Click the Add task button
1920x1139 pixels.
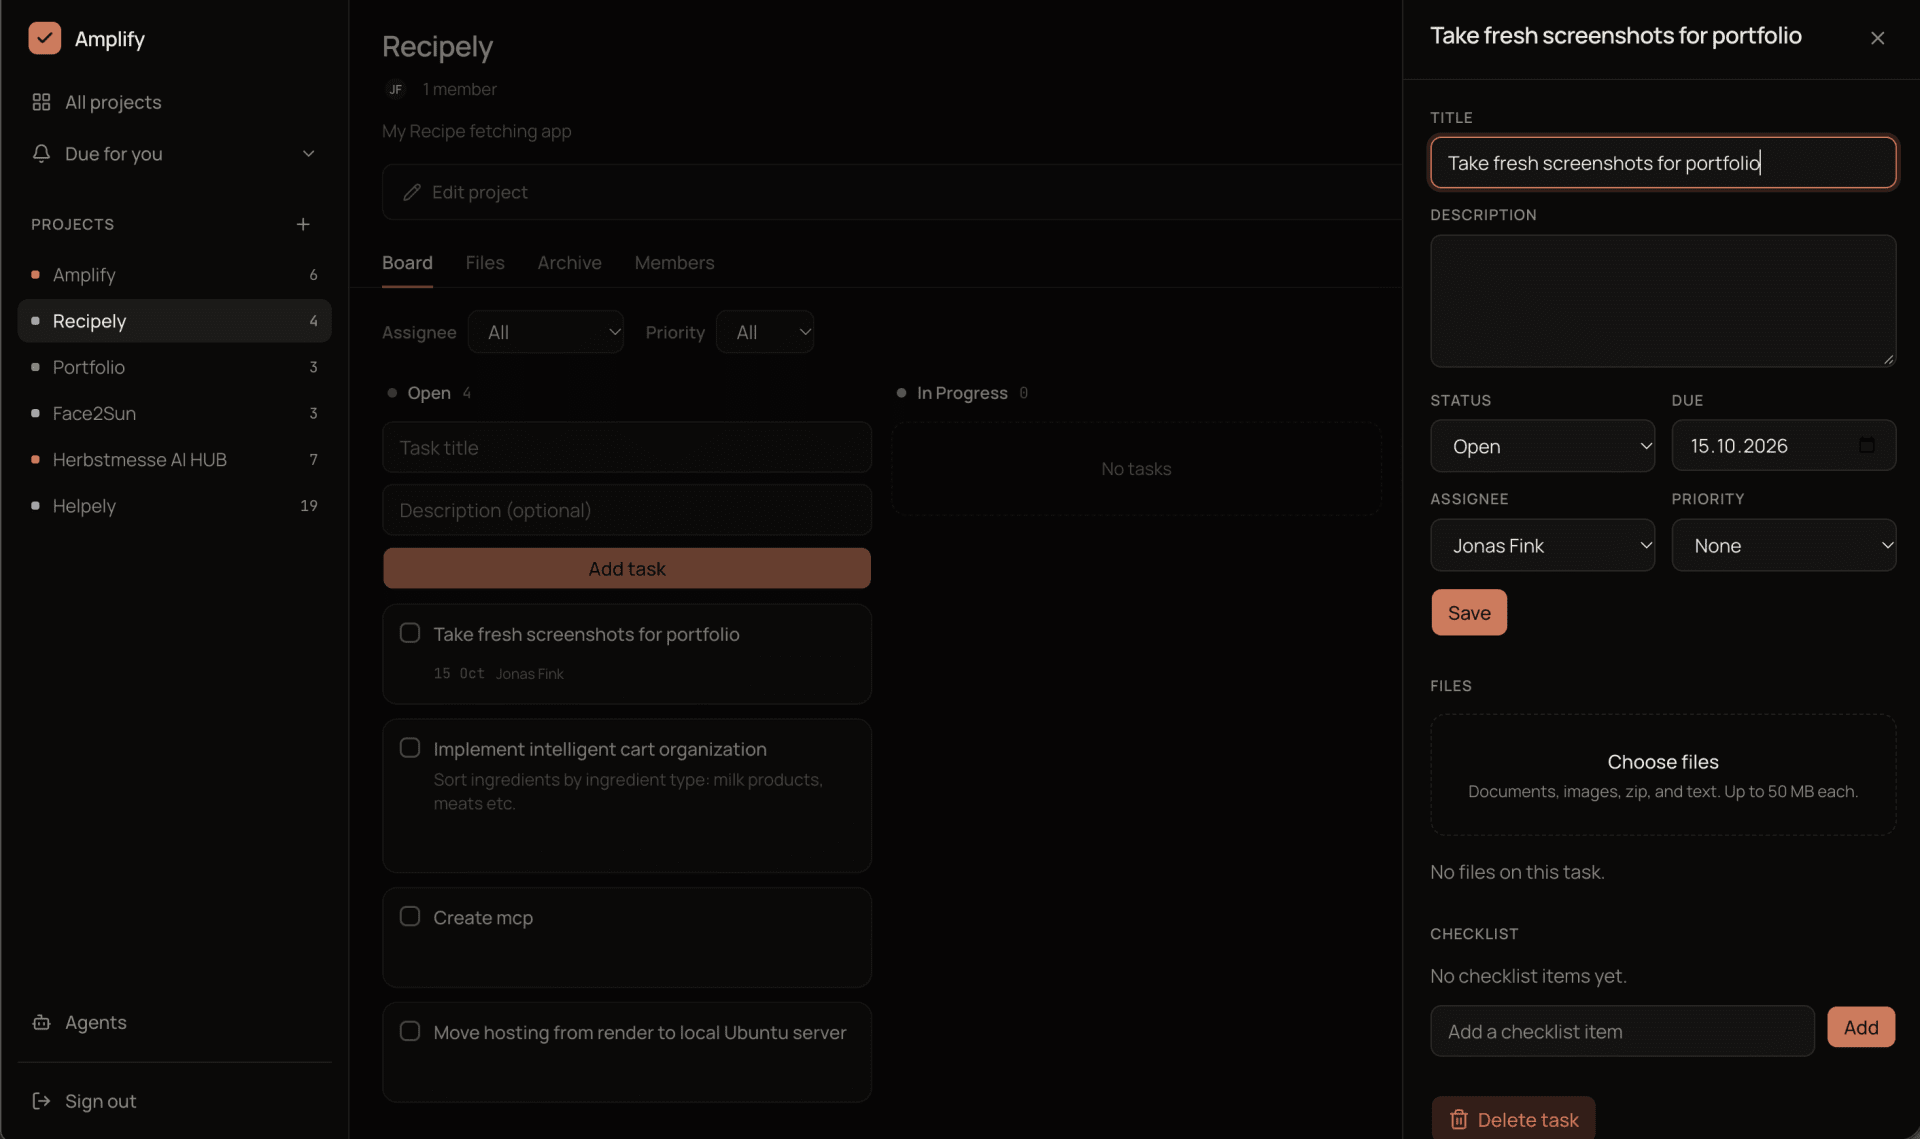point(627,568)
